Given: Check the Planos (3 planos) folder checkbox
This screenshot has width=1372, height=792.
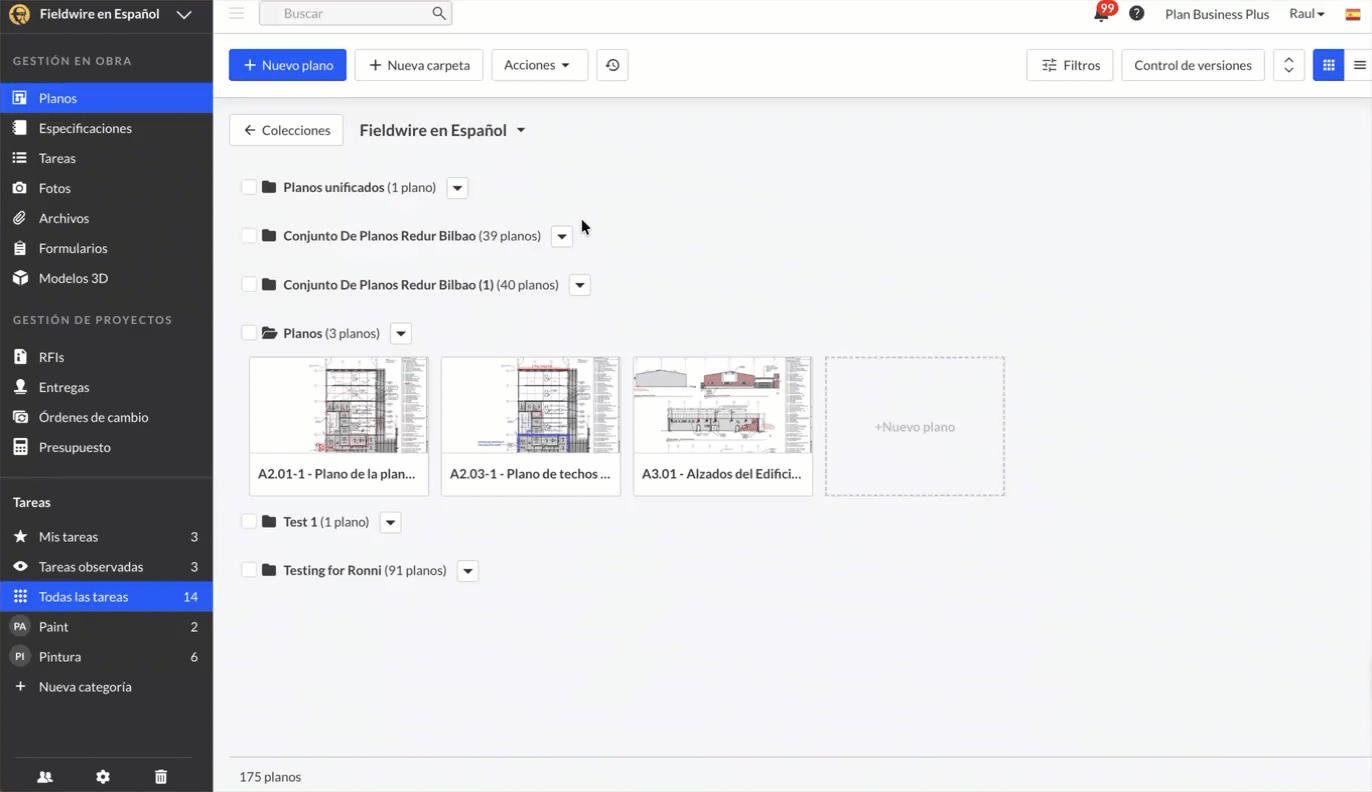Looking at the screenshot, I should pos(249,333).
